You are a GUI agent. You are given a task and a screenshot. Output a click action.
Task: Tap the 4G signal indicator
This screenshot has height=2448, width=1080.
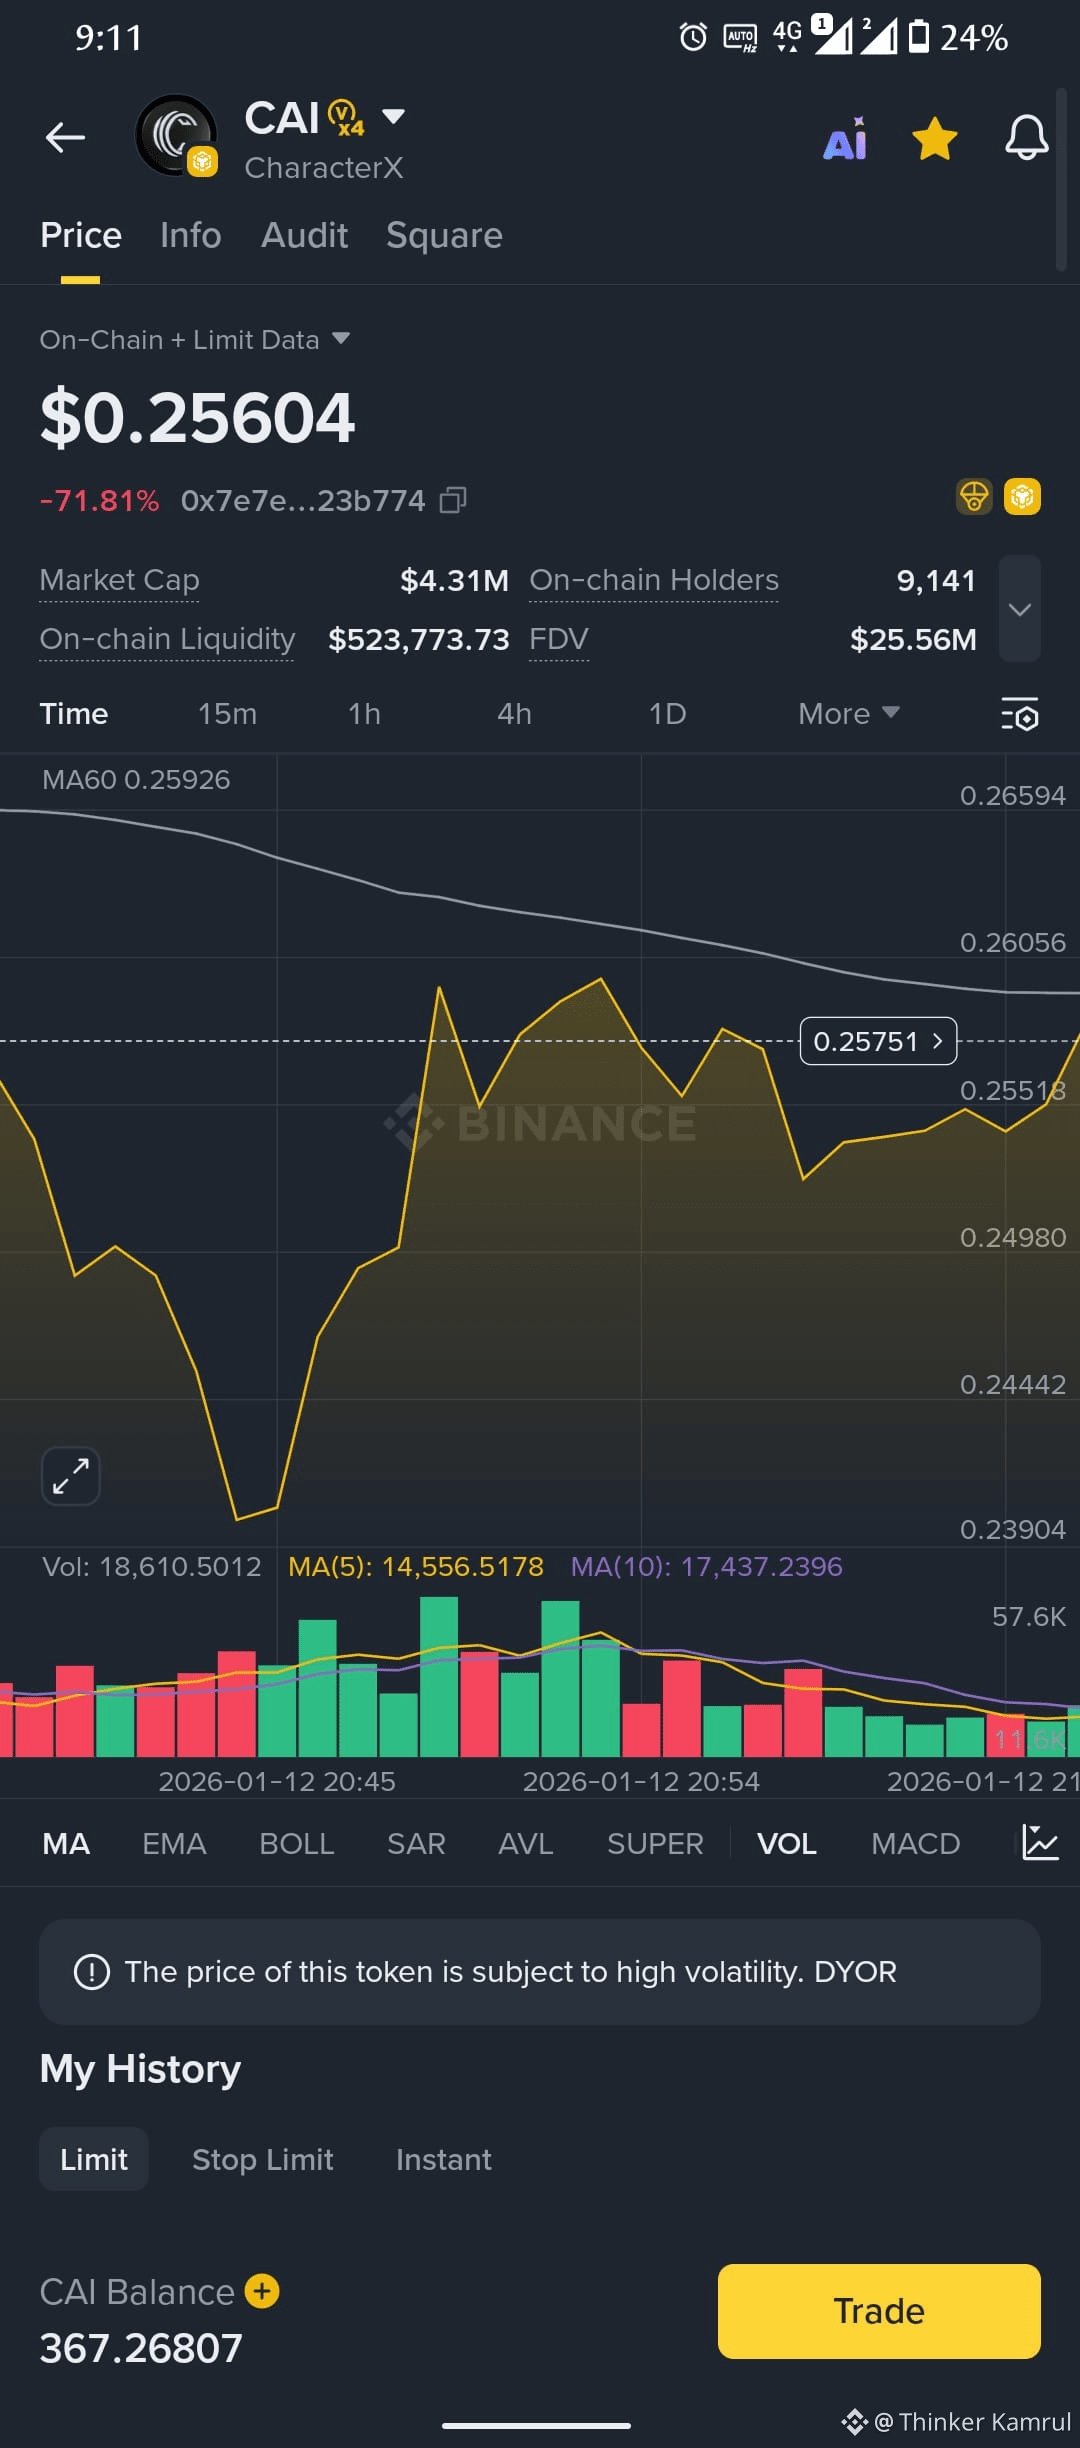click(787, 35)
